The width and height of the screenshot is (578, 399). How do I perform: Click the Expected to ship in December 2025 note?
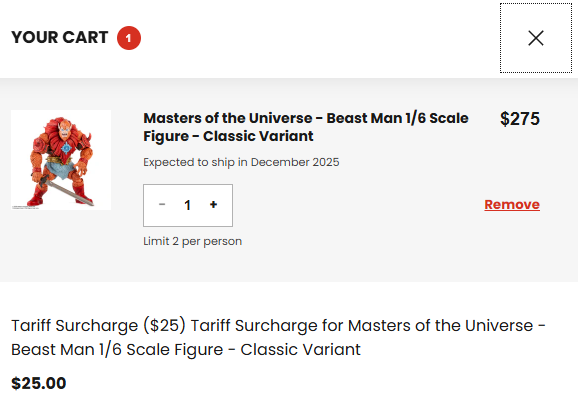click(241, 162)
